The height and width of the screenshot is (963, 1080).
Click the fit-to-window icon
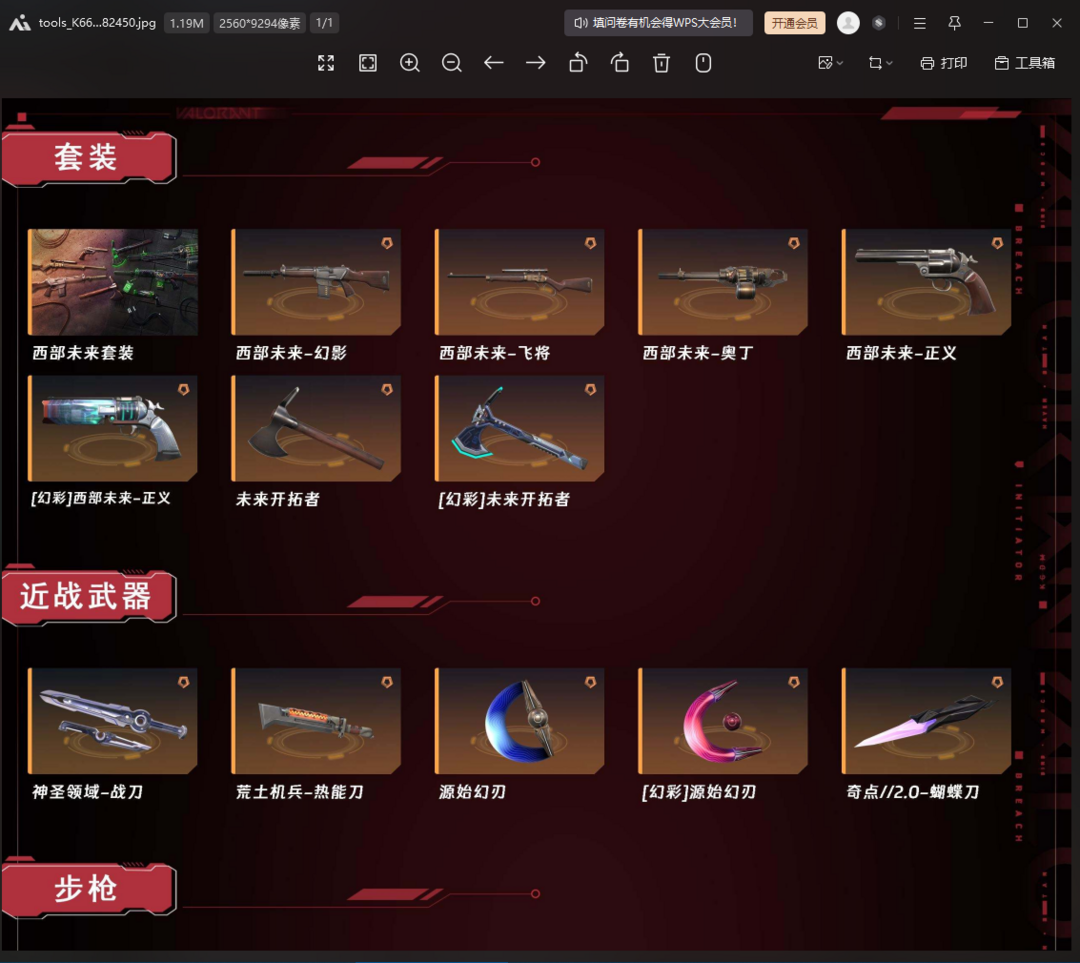(368, 63)
